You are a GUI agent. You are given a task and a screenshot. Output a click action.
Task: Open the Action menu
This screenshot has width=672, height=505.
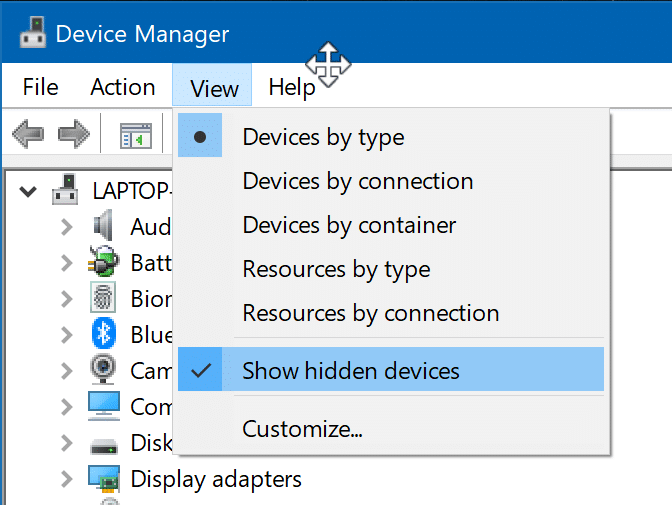point(123,87)
